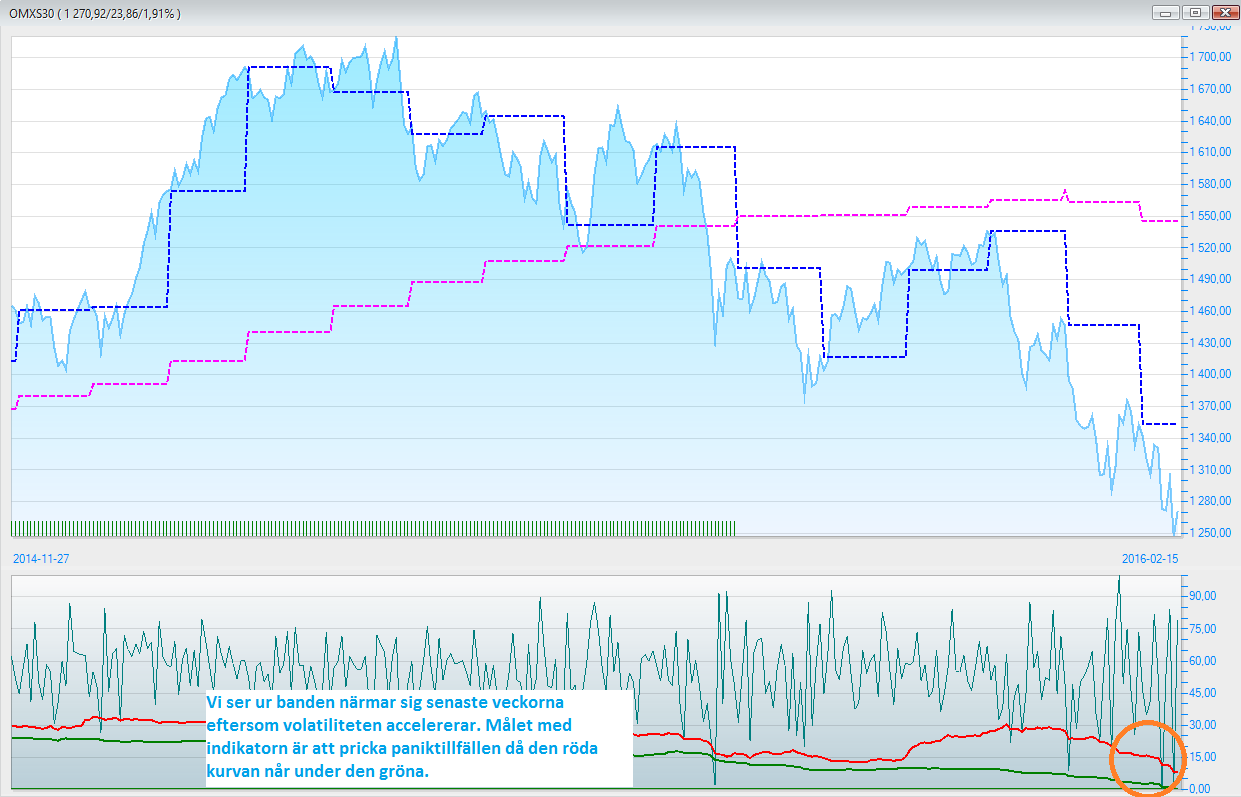Click the 1 430,00 price axis label
The height and width of the screenshot is (797, 1241).
pos(1210,342)
